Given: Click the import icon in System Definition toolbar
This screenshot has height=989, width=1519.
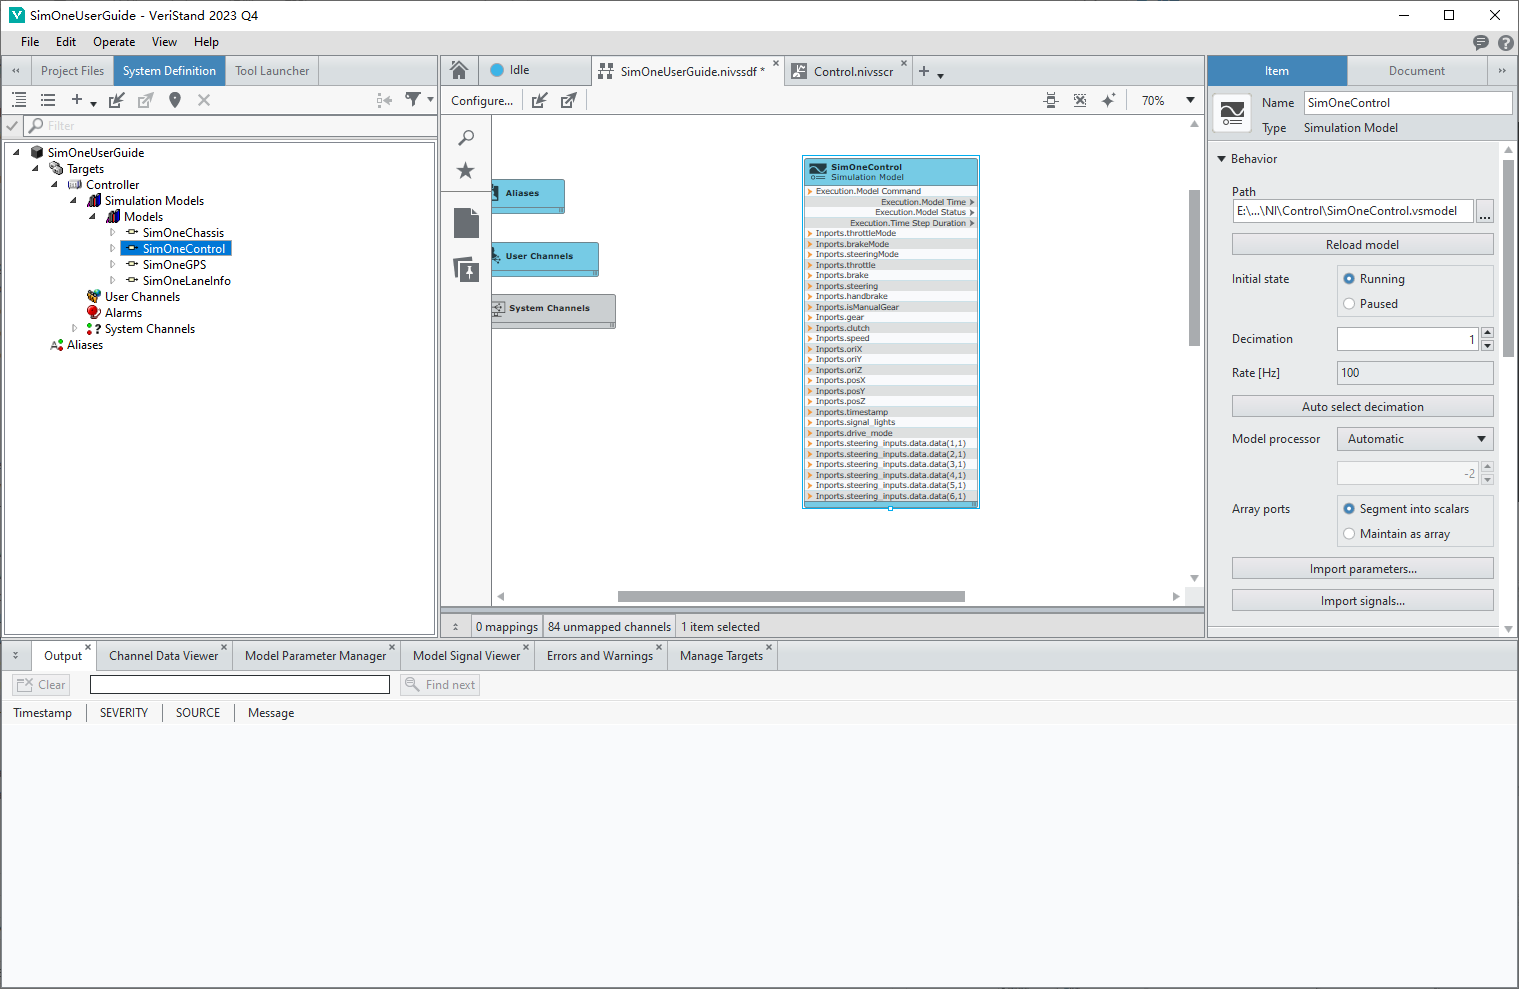Looking at the screenshot, I should [117, 100].
